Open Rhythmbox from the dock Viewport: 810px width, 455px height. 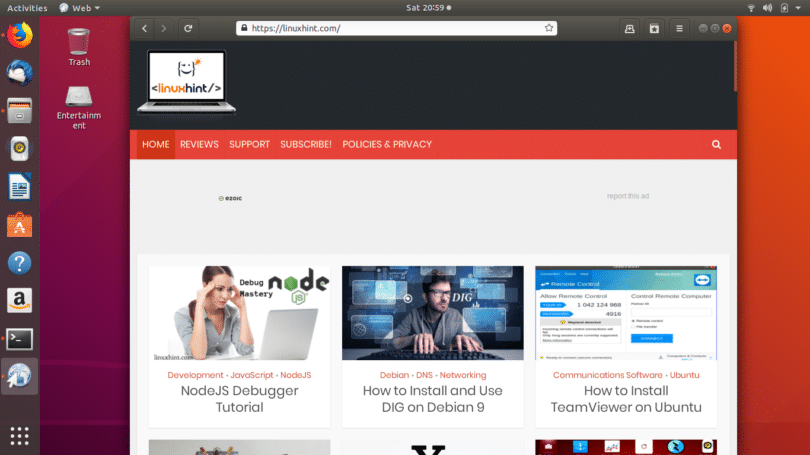point(20,149)
